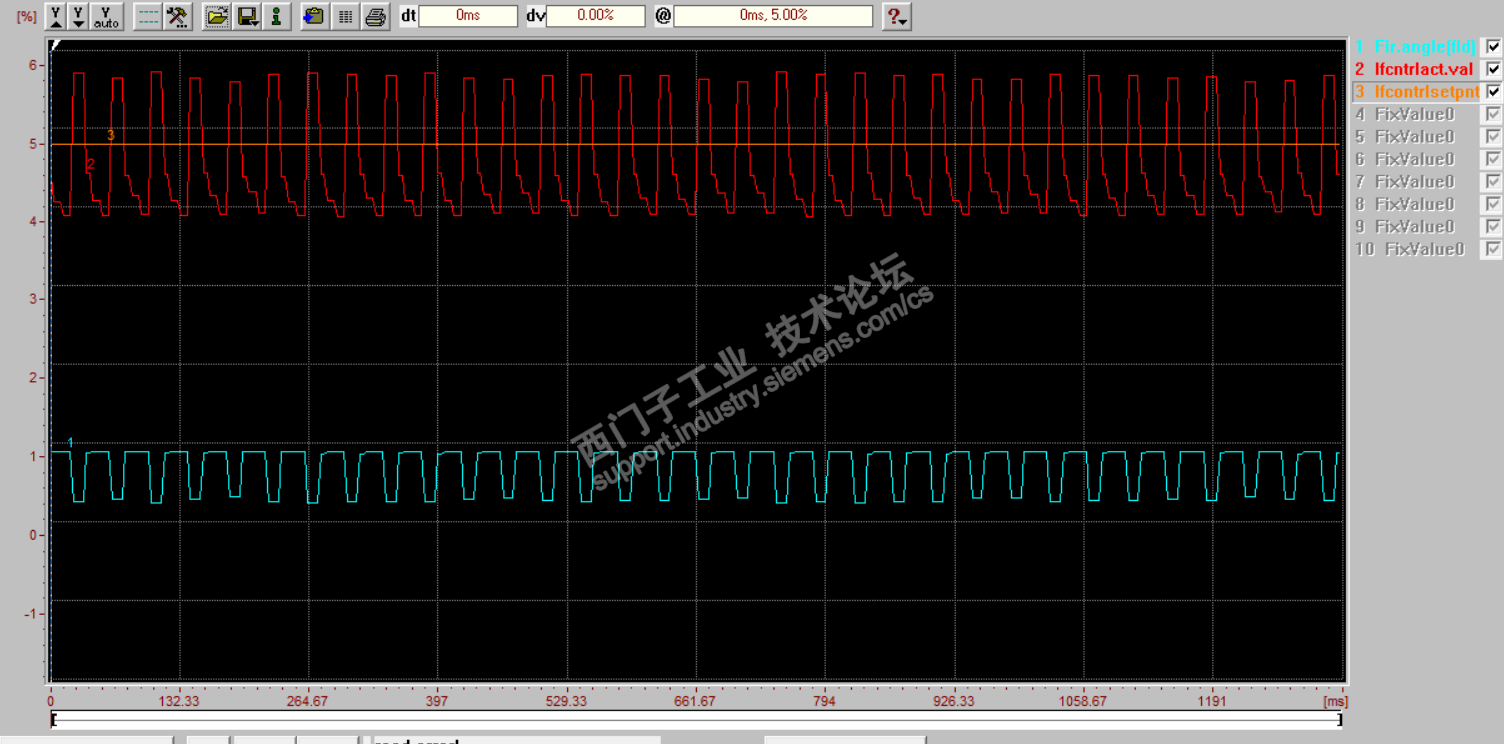This screenshot has height=744, width=1504.
Task: Toggle the checkbox for curve 10 FixValue0
Action: coord(1493,249)
